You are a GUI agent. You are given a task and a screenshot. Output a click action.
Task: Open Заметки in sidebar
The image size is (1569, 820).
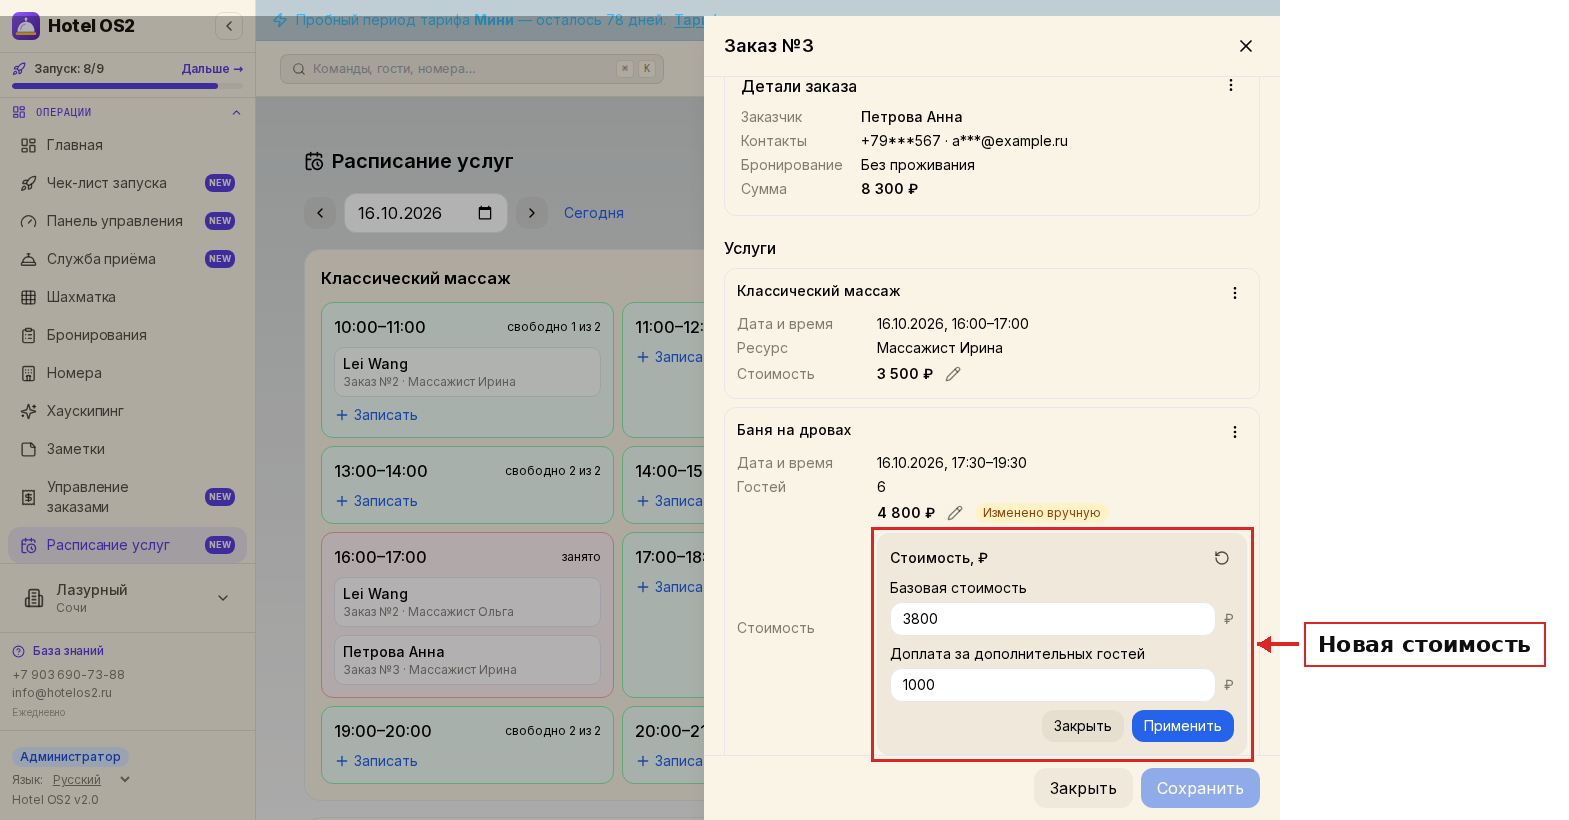127,449
